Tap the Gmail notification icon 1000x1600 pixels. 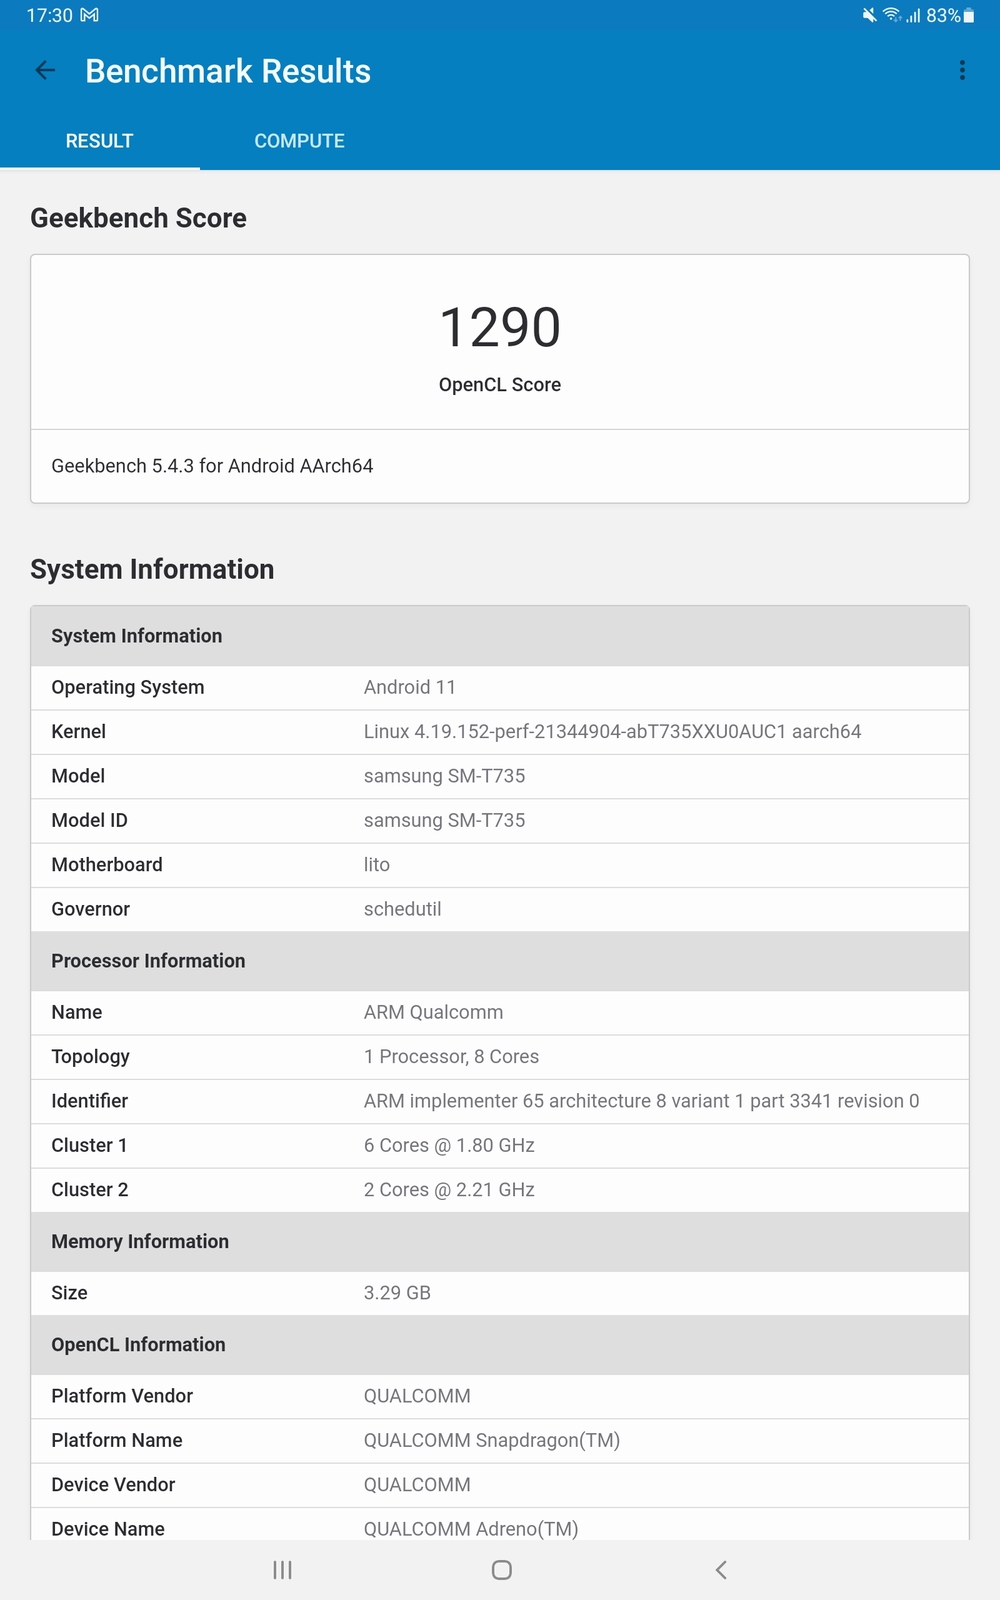[90, 16]
